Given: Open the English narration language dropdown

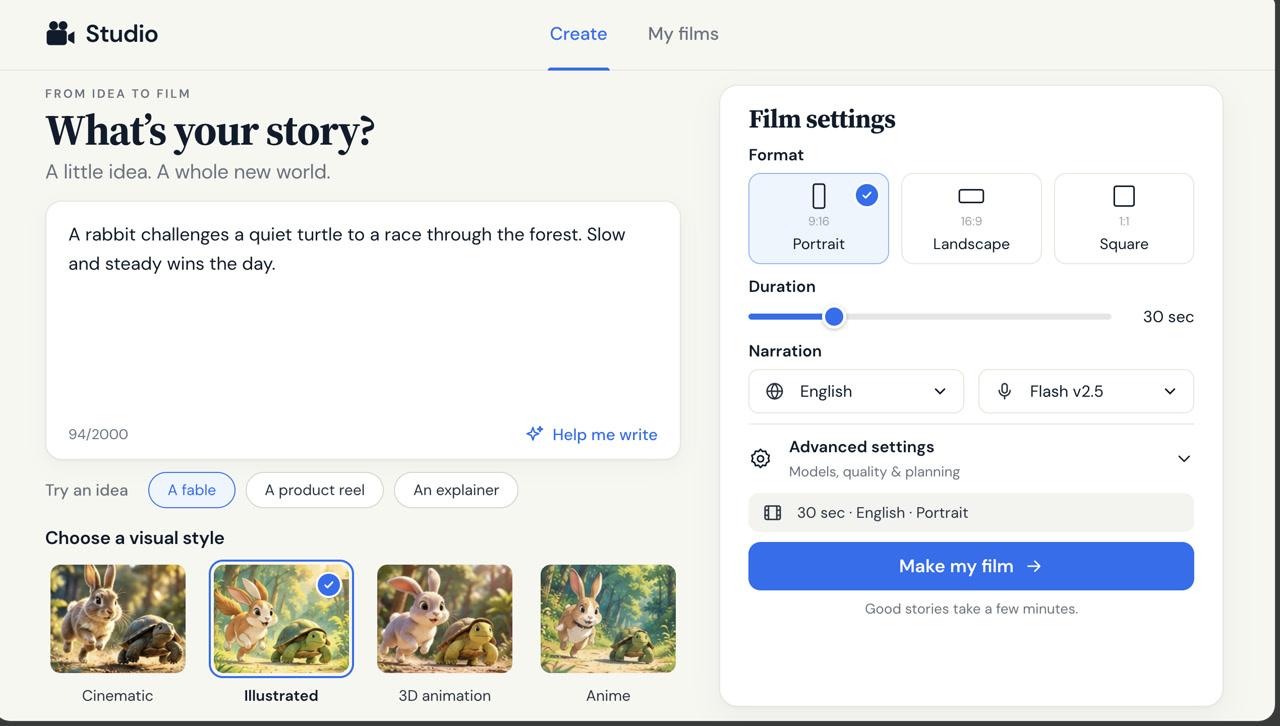Looking at the screenshot, I should pos(856,391).
